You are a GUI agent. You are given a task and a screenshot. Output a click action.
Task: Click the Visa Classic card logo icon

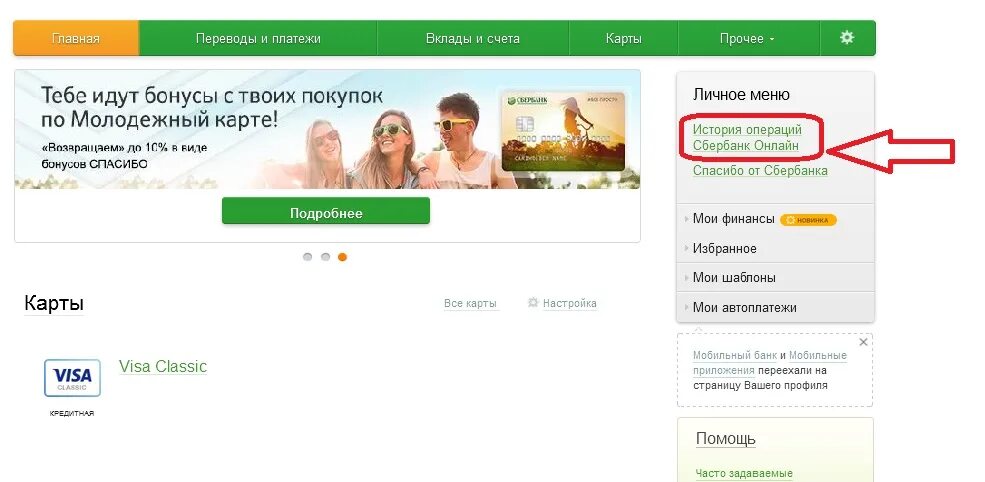click(72, 378)
